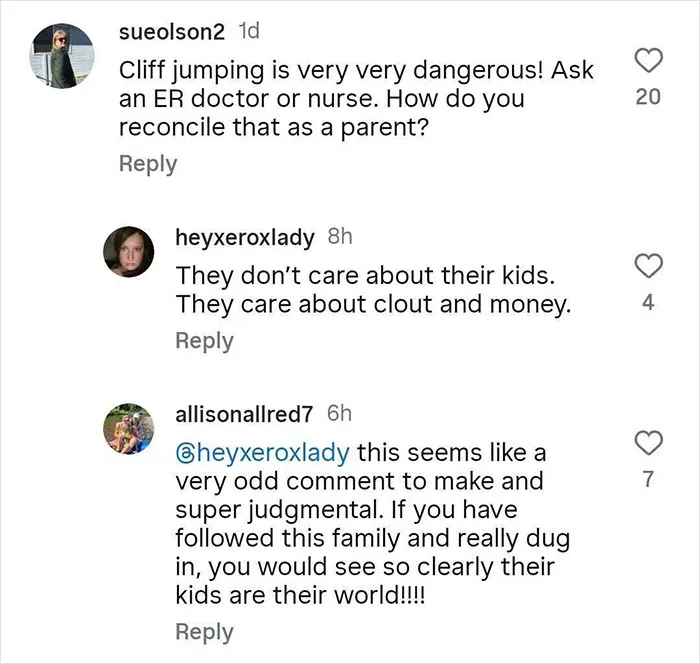Click the 1d timestamp next to sueolson2
Image resolution: width=700 pixels, height=664 pixels.
[x=249, y=31]
